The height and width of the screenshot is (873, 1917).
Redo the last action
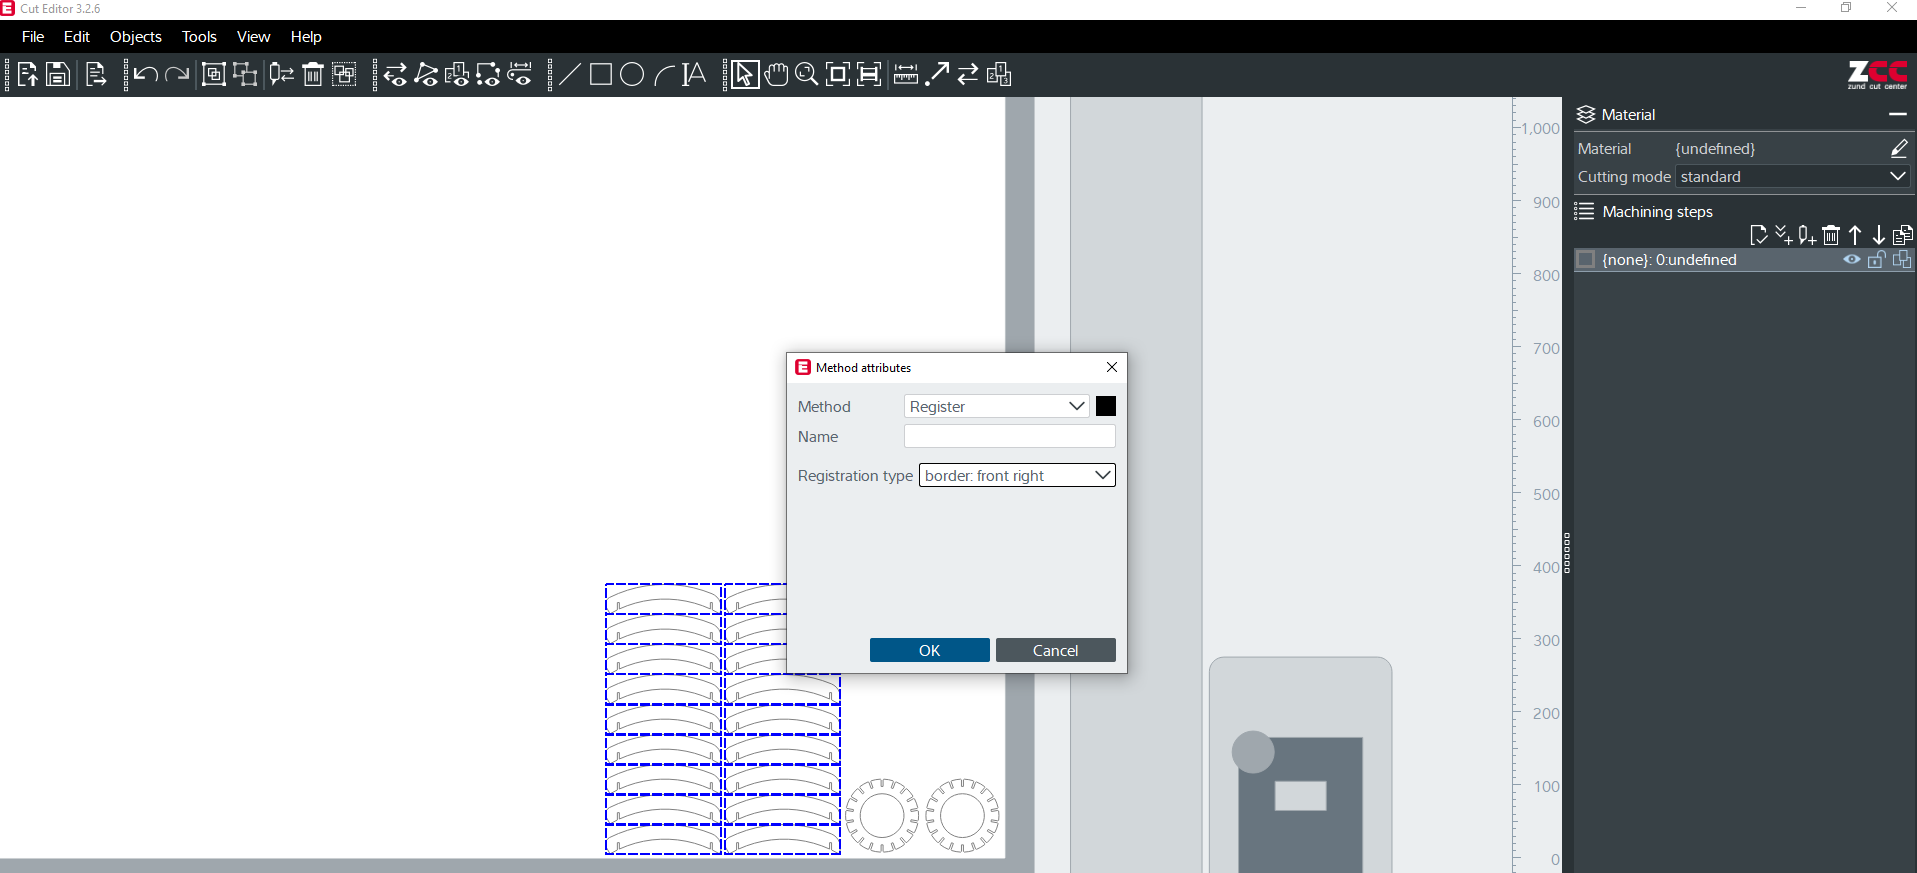[177, 74]
